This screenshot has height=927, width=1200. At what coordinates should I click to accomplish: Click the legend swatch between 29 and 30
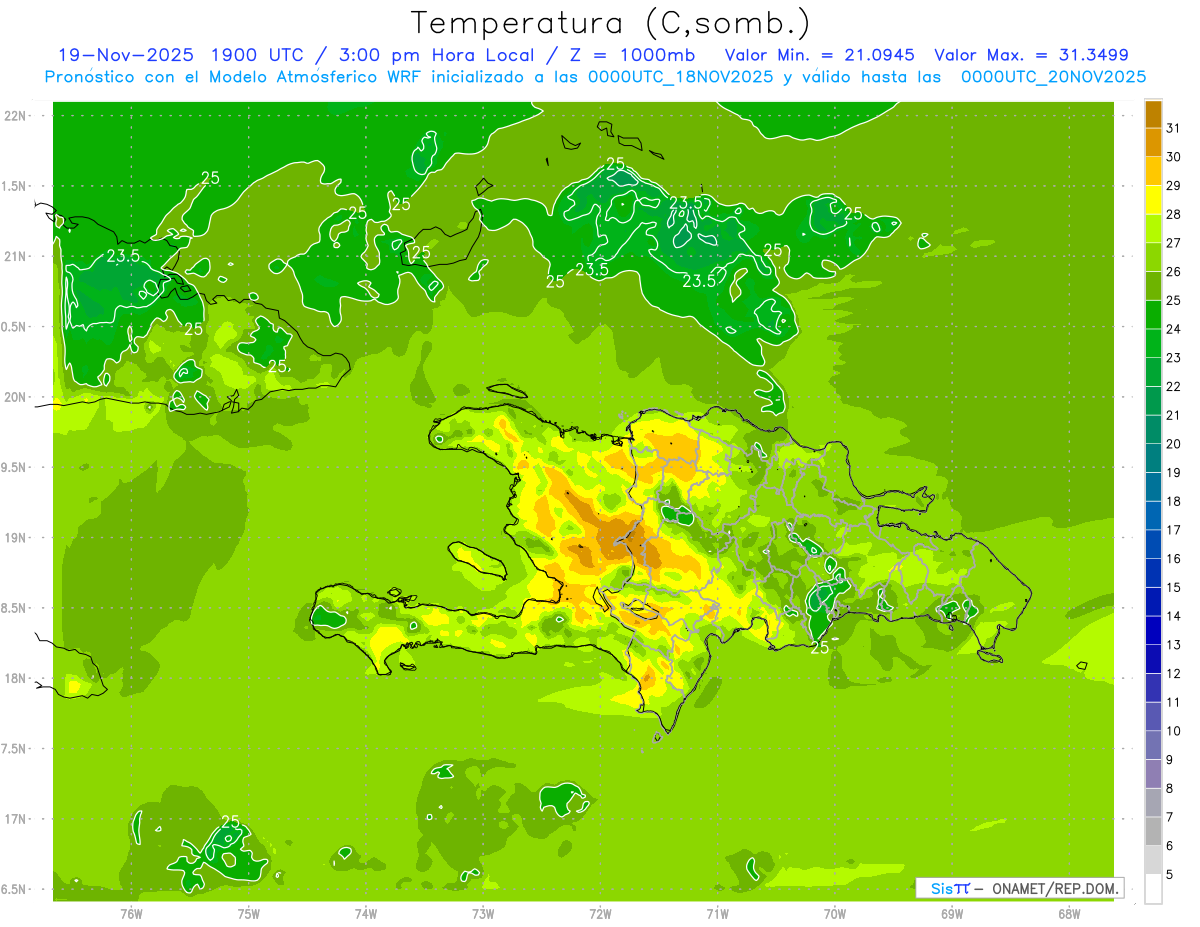point(1153,171)
